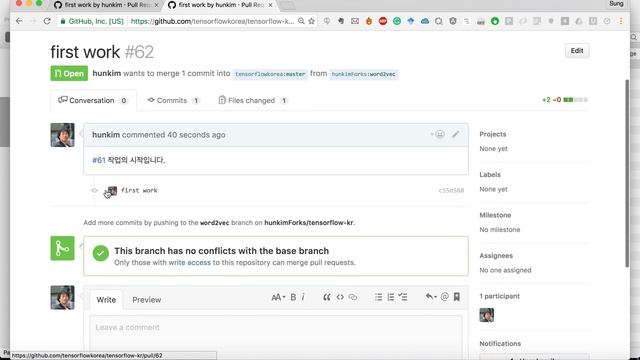Click the green merge icon badge
640x360 pixels.
tap(62, 248)
